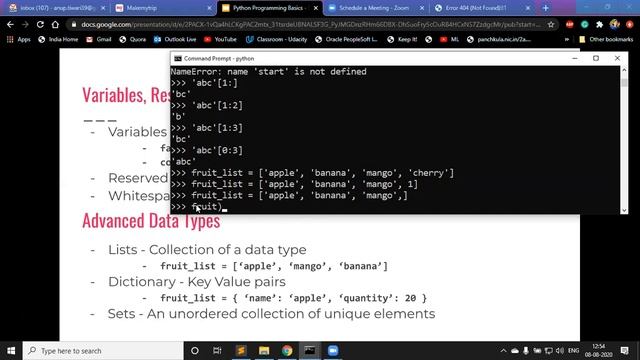
Task: Click 'Dictionary - Key Value pairs' text
Action: point(197,282)
